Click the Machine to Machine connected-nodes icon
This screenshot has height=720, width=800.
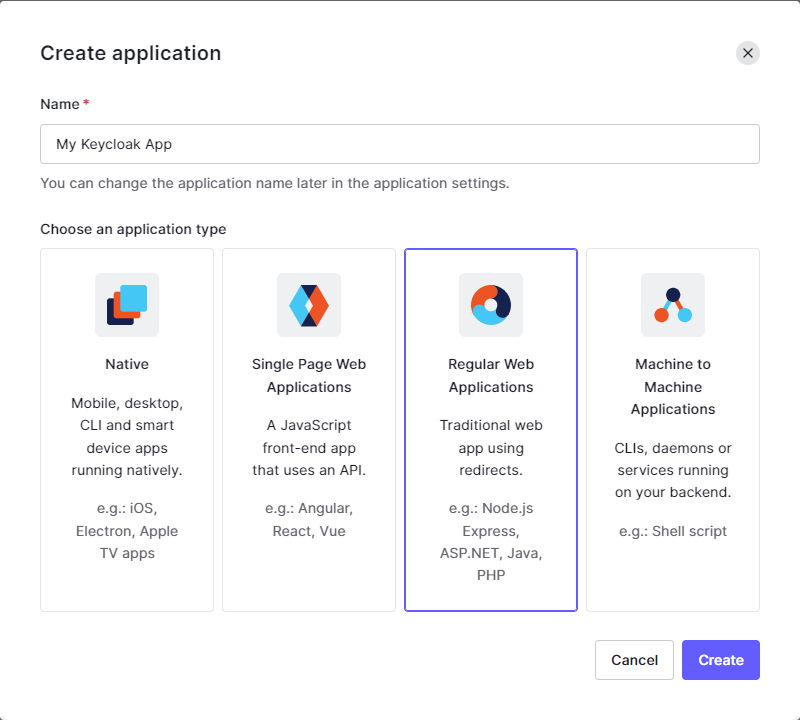coord(672,305)
